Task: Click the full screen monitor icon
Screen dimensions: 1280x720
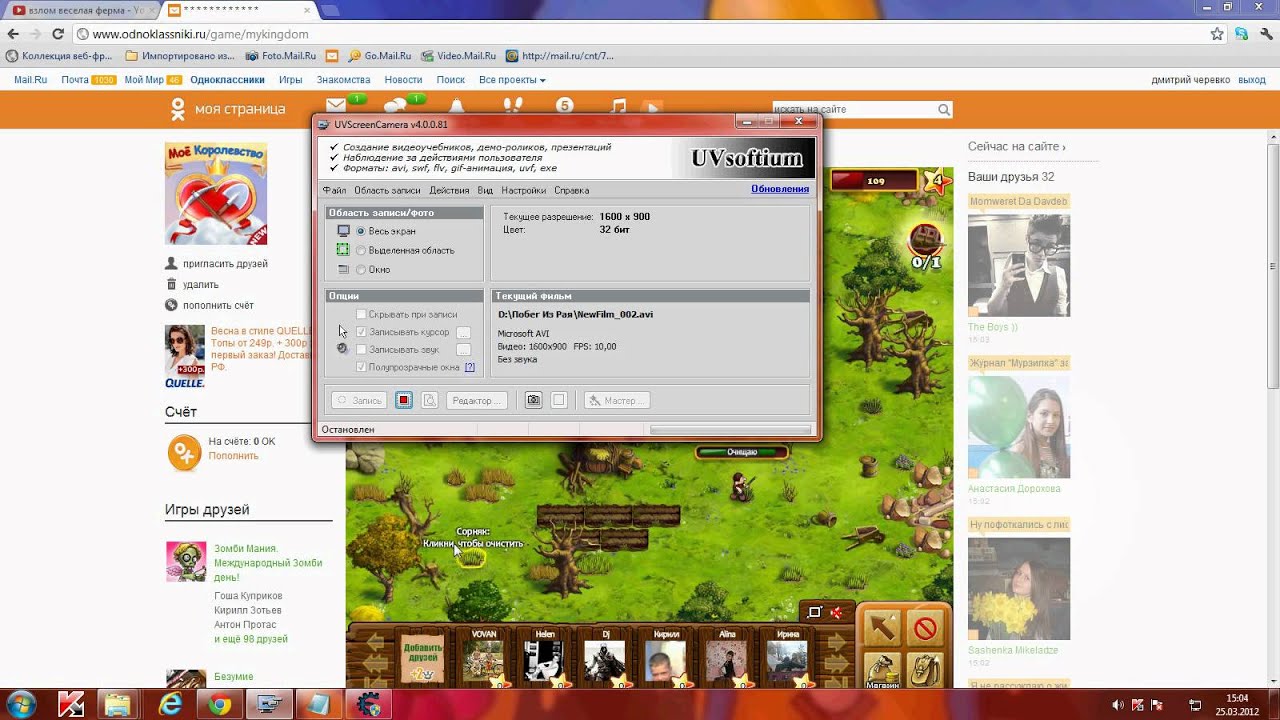Action: tap(343, 231)
